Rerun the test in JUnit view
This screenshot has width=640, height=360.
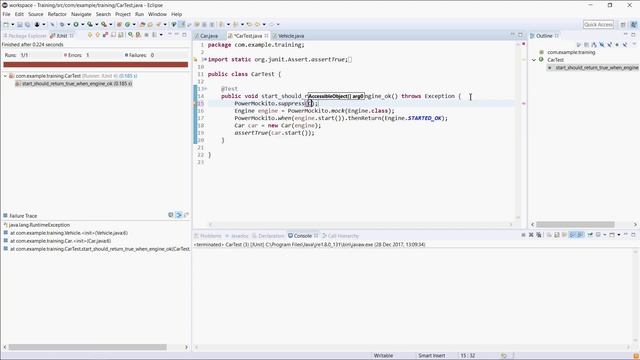pyautogui.click(x=130, y=35)
